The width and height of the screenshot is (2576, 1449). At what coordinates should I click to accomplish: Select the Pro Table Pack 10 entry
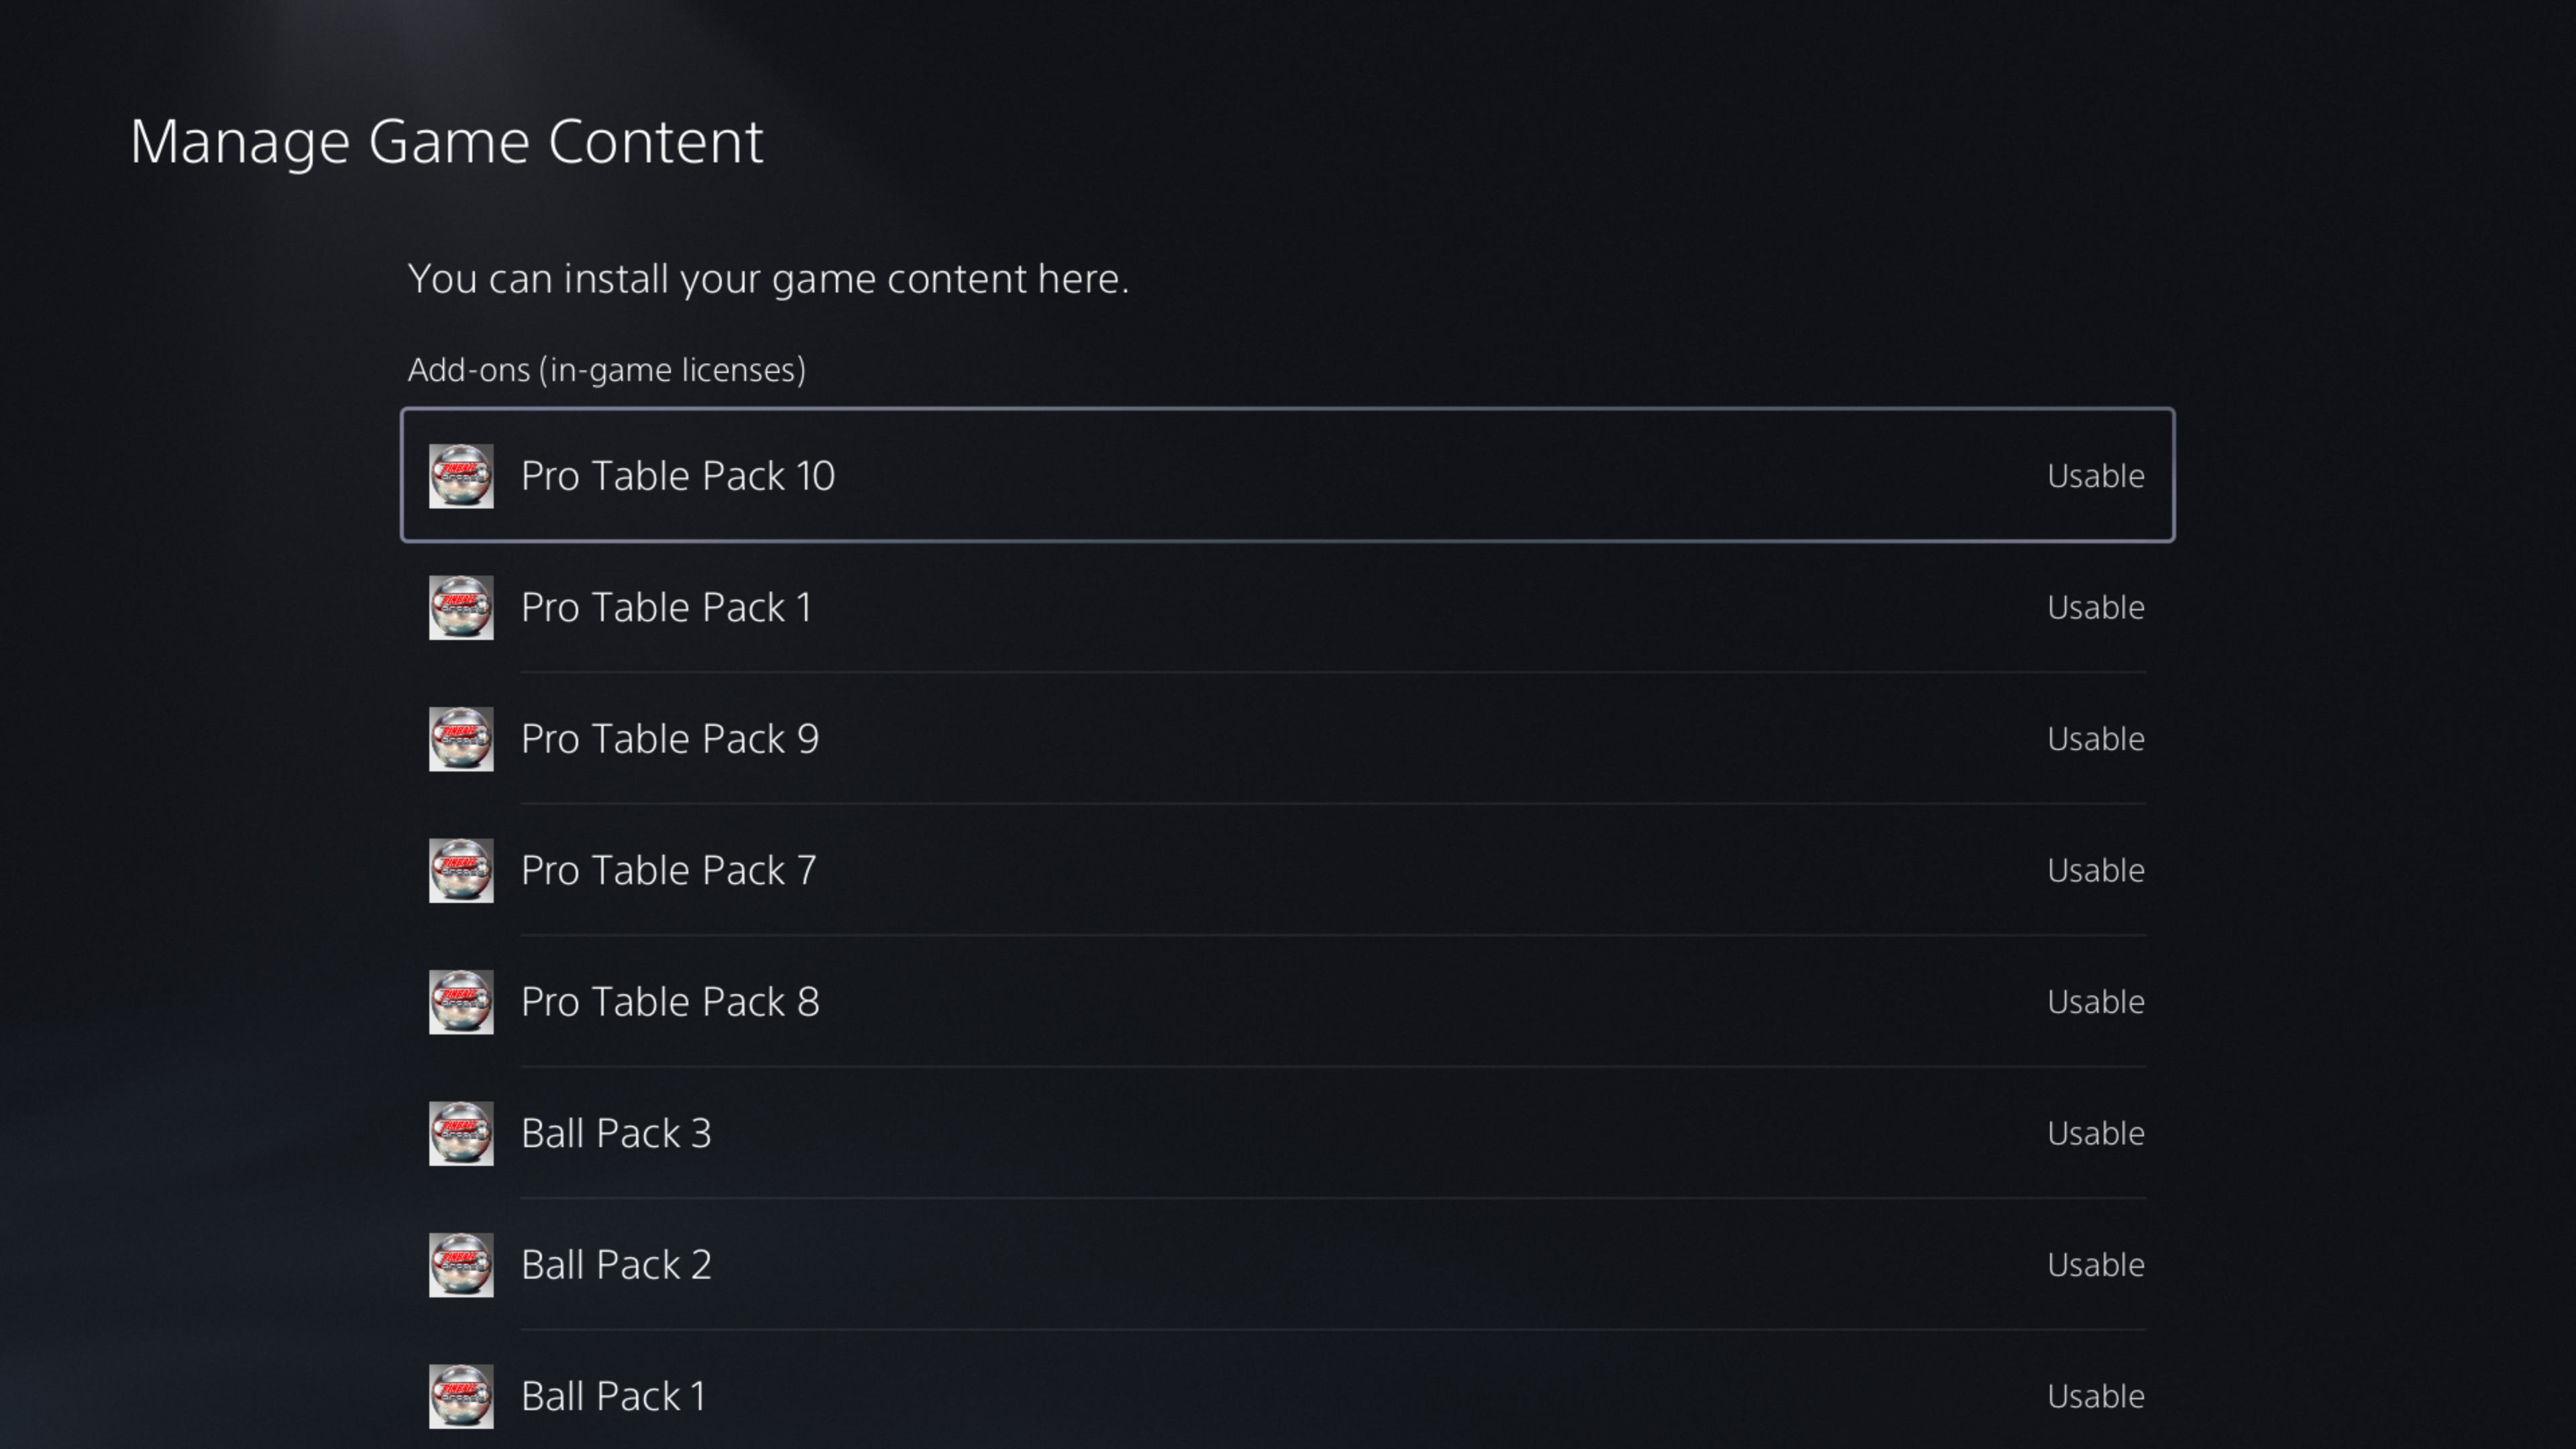pos(678,476)
